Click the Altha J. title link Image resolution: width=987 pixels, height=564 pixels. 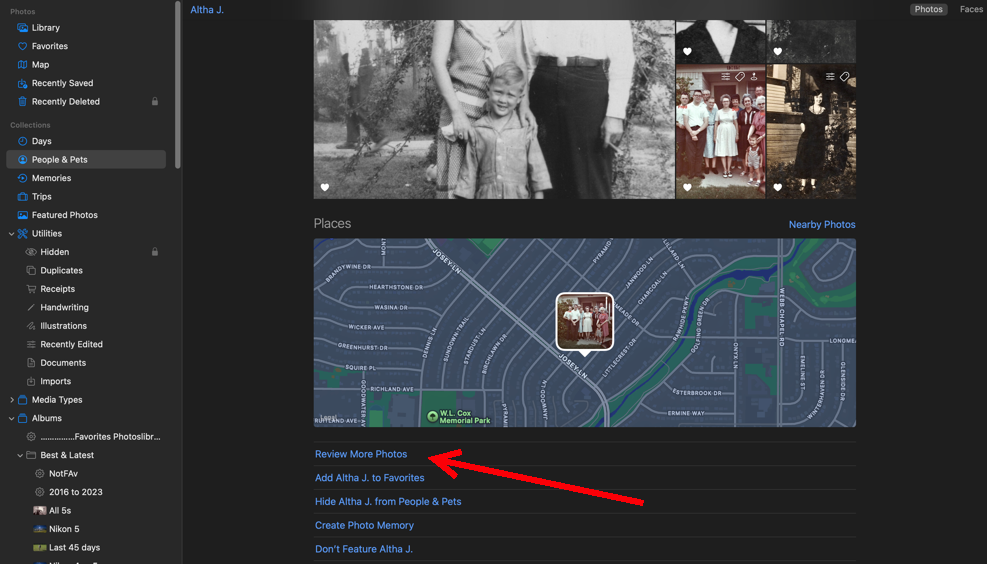point(207,9)
